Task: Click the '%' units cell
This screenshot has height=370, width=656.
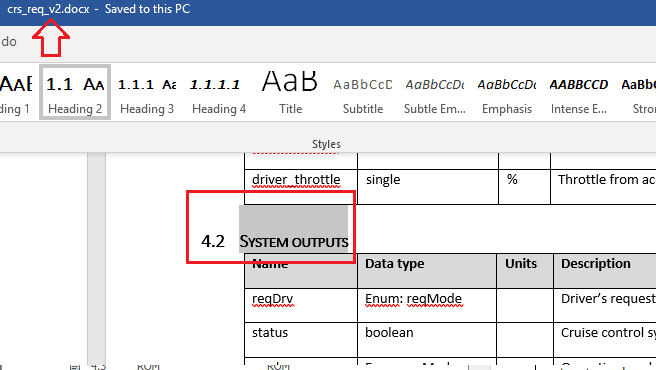Action: (x=524, y=187)
